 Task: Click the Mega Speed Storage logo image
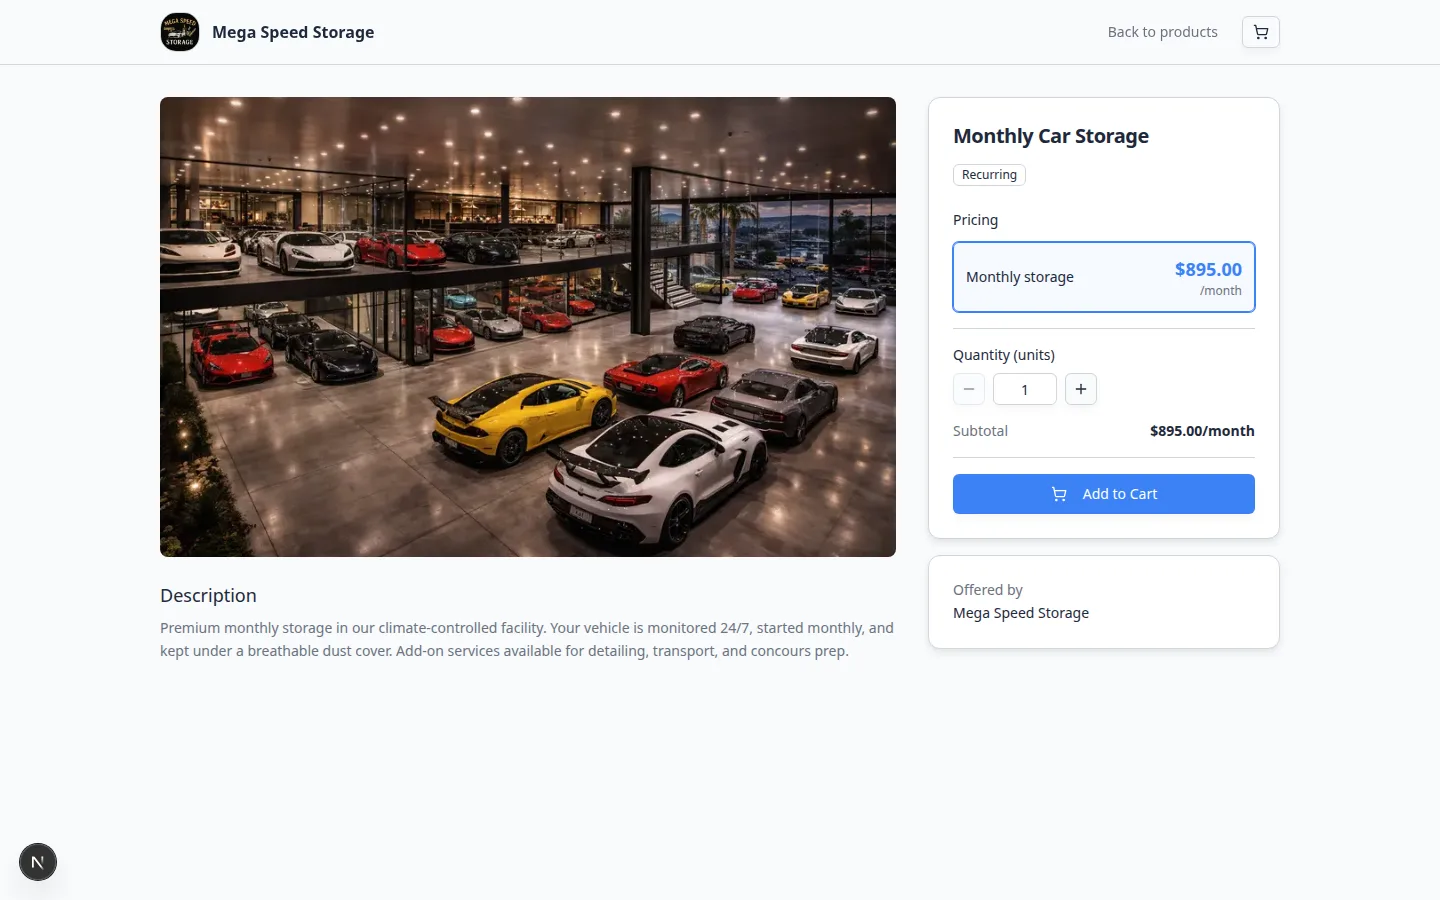(180, 32)
